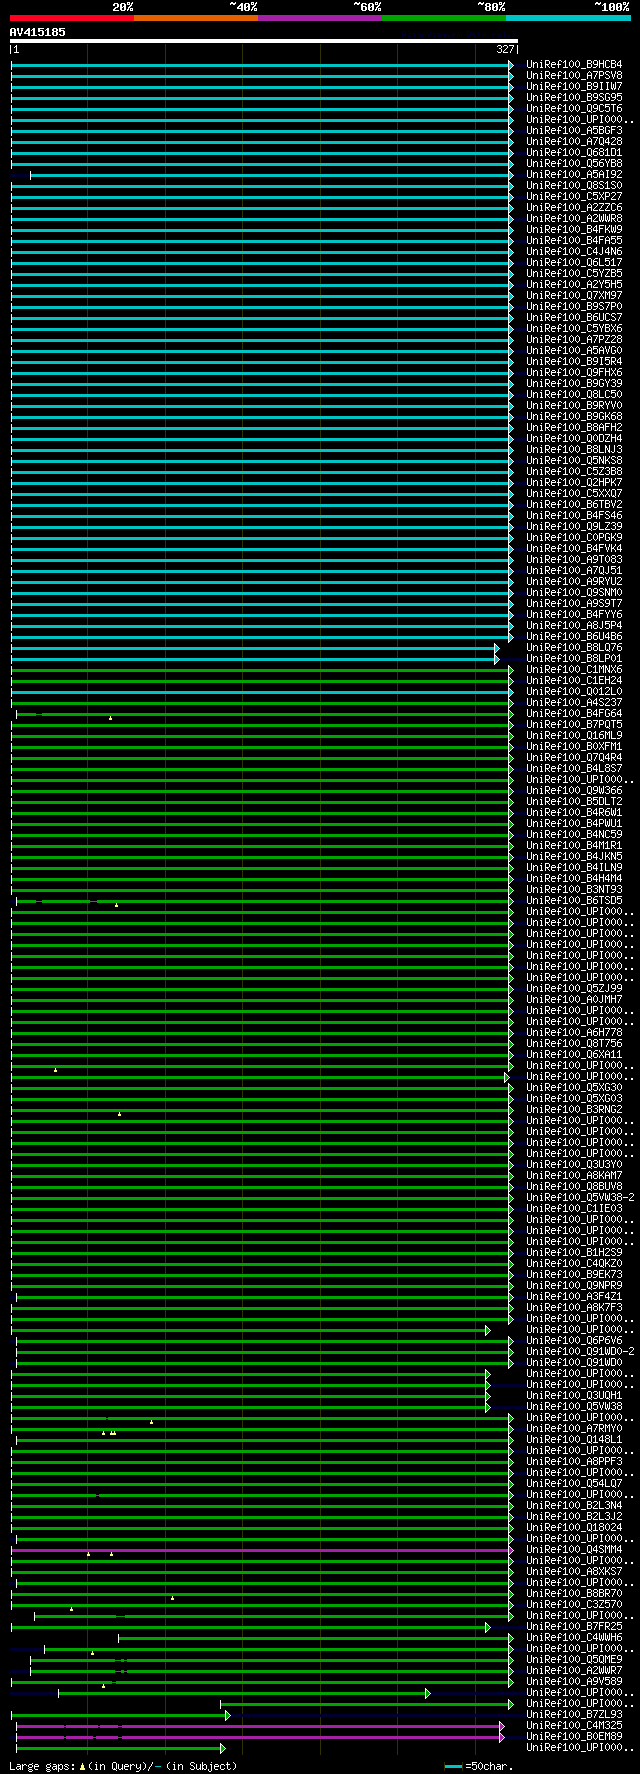Select the UniRef100_B1H2S9 label

point(574,1253)
